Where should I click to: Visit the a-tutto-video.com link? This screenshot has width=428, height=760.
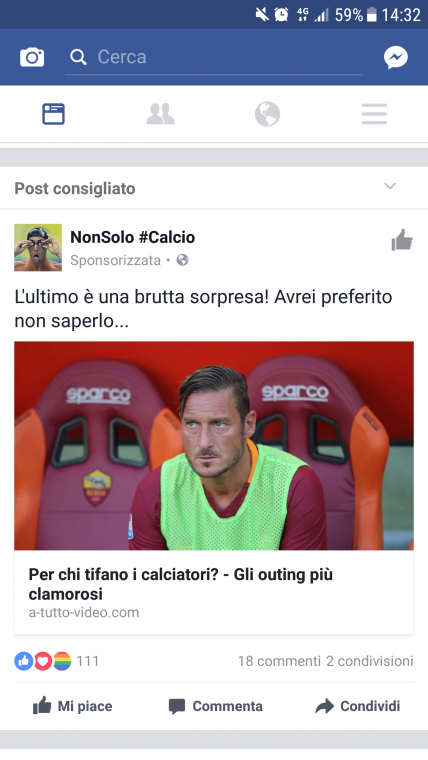(x=84, y=613)
